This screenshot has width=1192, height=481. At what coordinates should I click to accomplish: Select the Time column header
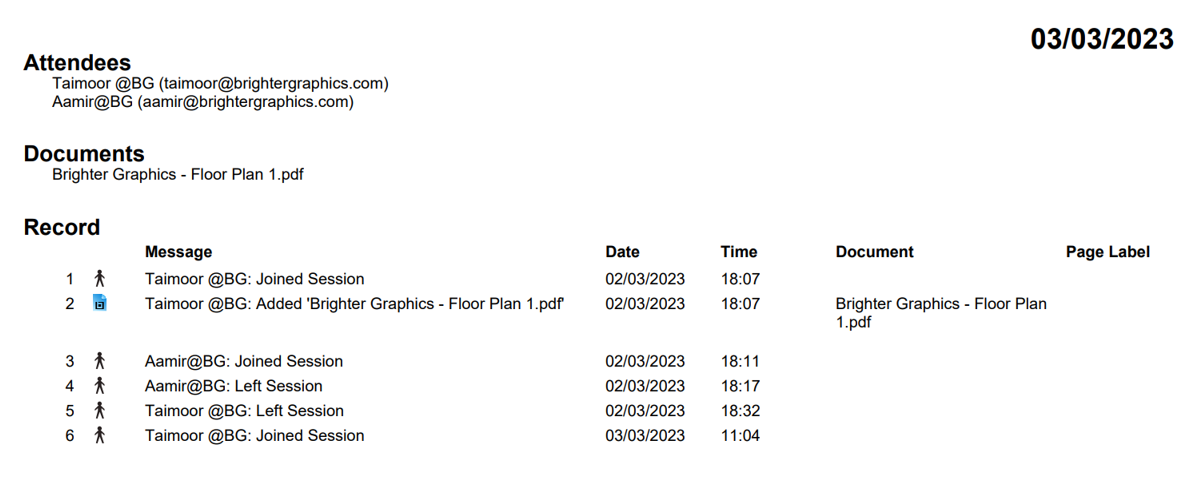tap(739, 252)
